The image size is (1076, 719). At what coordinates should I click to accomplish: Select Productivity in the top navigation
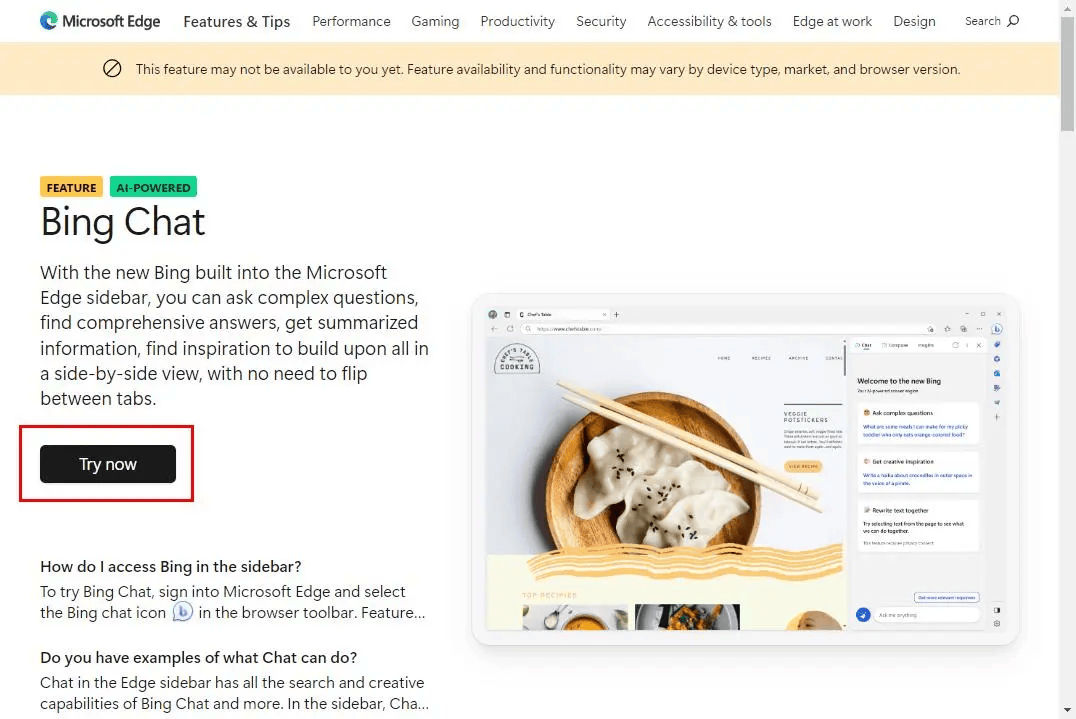[x=517, y=21]
